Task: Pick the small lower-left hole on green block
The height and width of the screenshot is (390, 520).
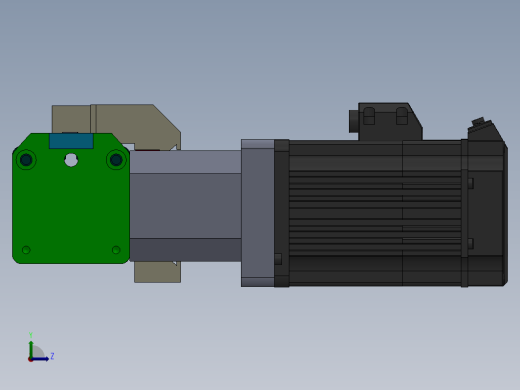Action: [x=26, y=250]
